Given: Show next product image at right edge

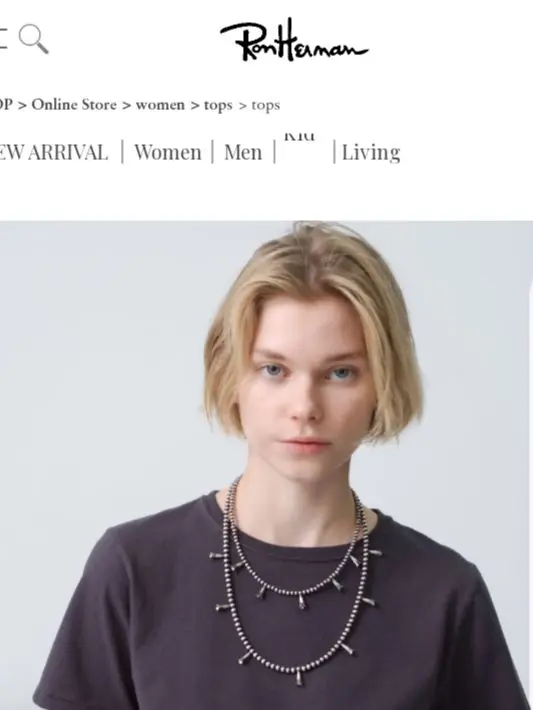Looking at the screenshot, I should (x=531, y=465).
